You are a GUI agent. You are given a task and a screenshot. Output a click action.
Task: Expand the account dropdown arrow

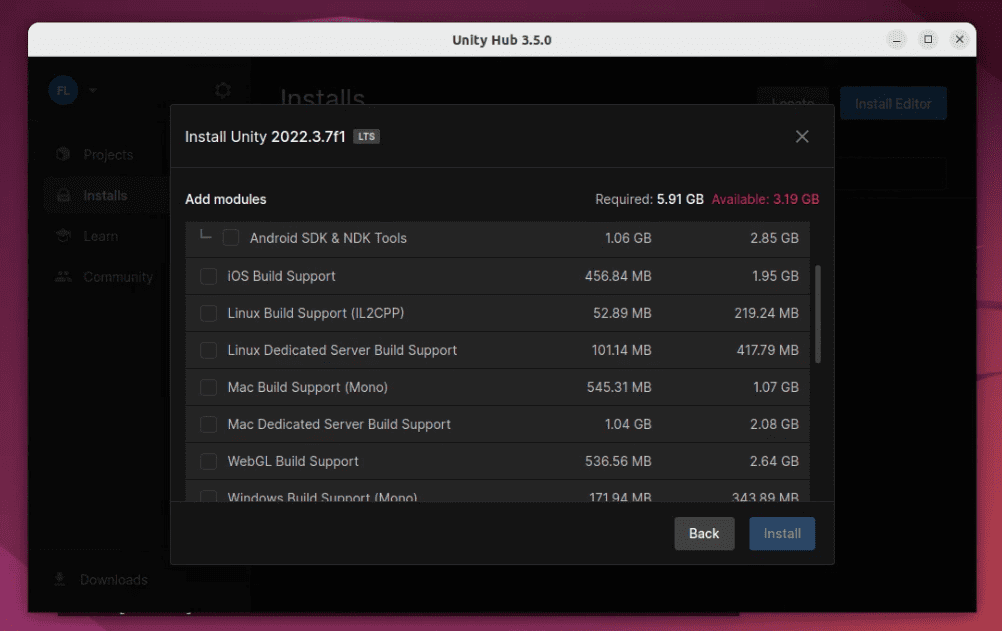[93, 90]
